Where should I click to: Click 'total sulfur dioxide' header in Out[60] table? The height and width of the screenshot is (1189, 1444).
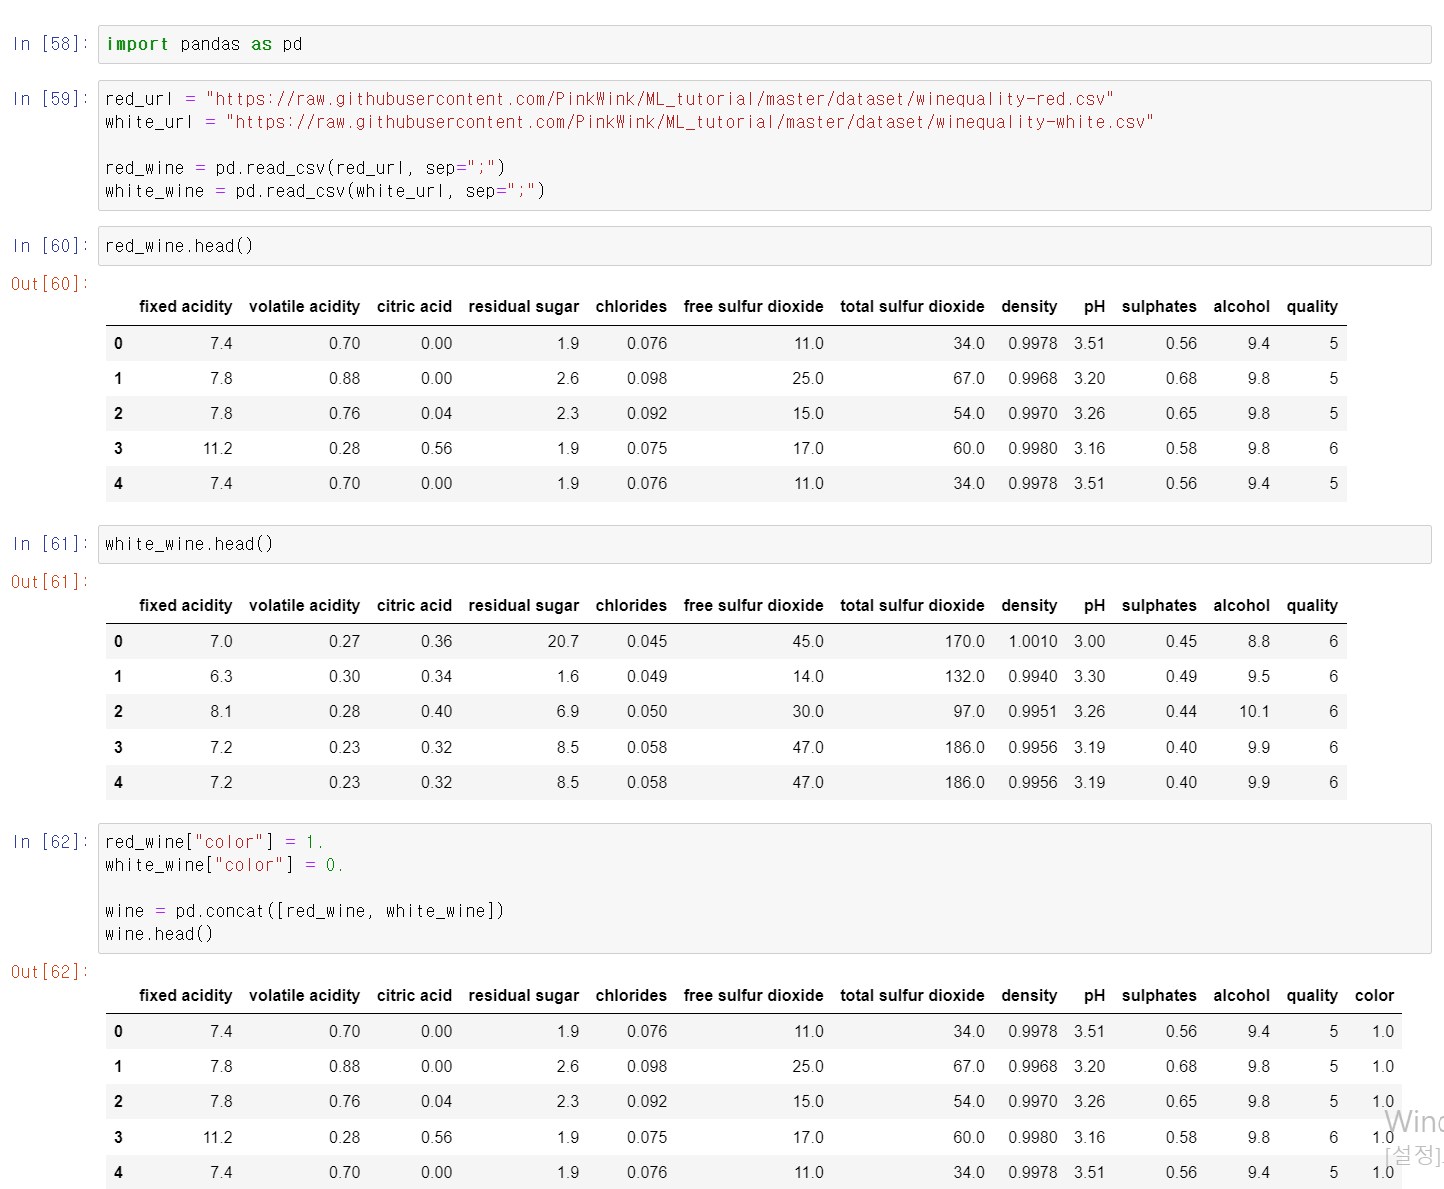click(912, 307)
